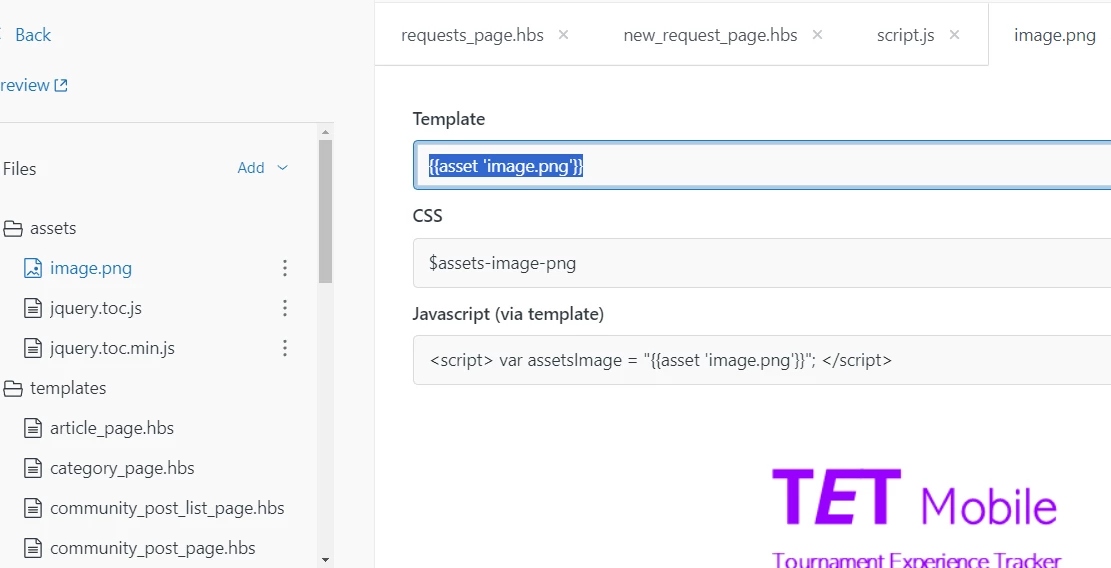This screenshot has height=568, width=1111.
Task: Click the CSS label
Action: [x=427, y=216]
